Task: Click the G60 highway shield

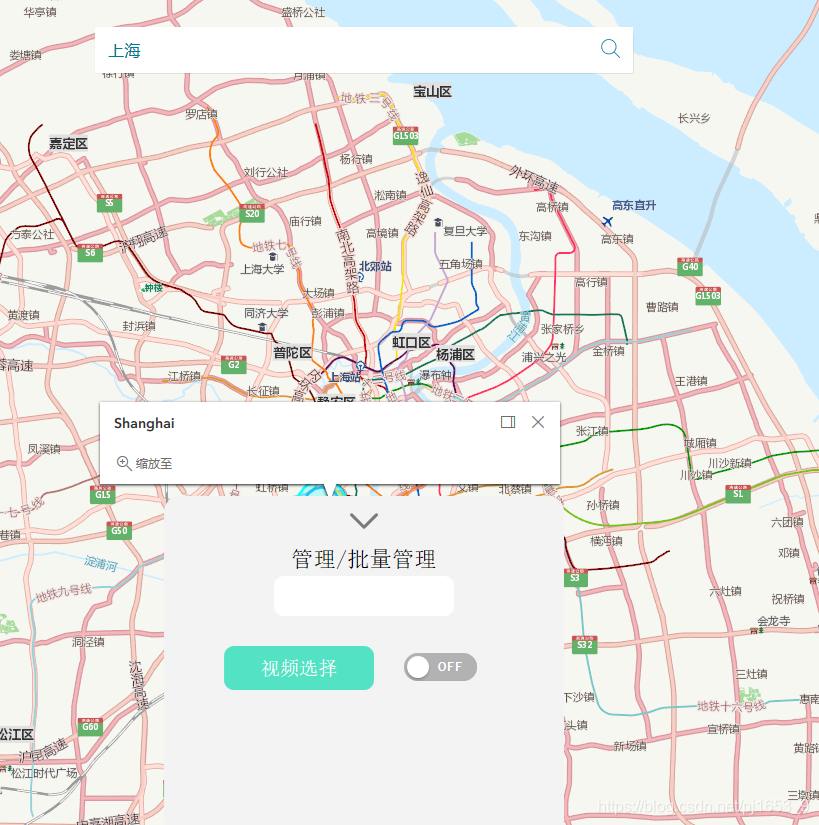Action: click(90, 727)
